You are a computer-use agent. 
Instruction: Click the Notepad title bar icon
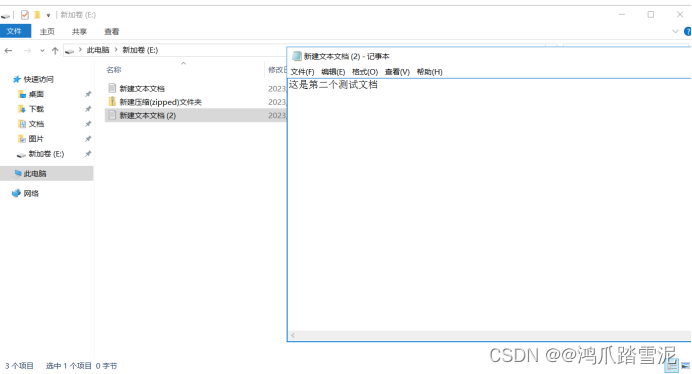click(297, 56)
